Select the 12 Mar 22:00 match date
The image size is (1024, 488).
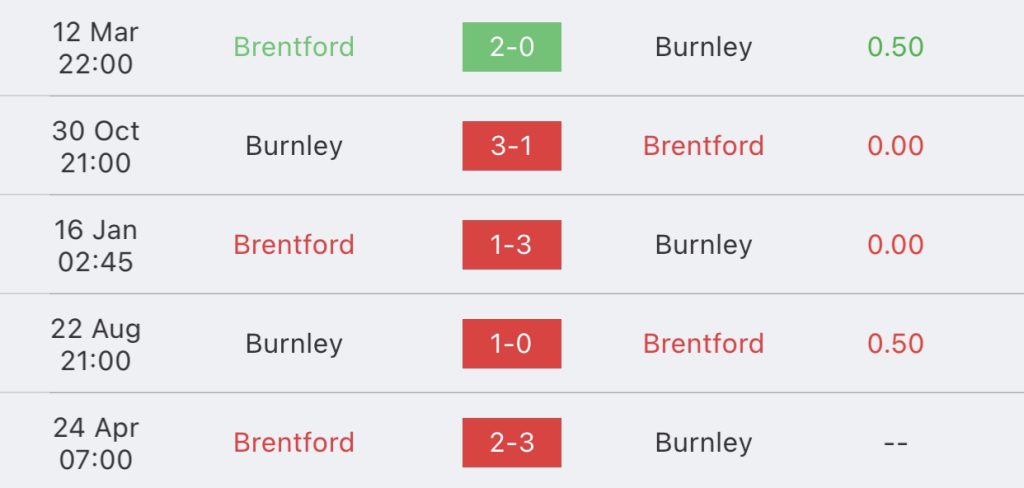[95, 48]
